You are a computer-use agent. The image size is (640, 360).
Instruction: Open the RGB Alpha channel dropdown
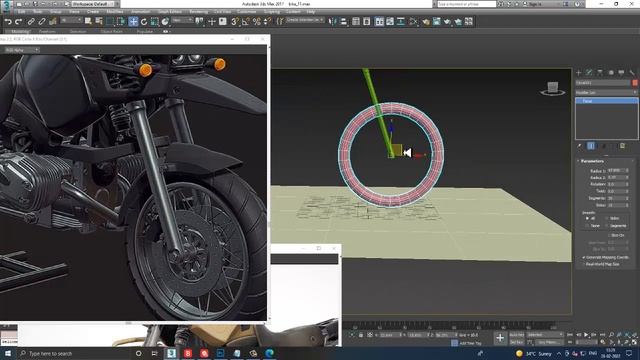pos(22,50)
